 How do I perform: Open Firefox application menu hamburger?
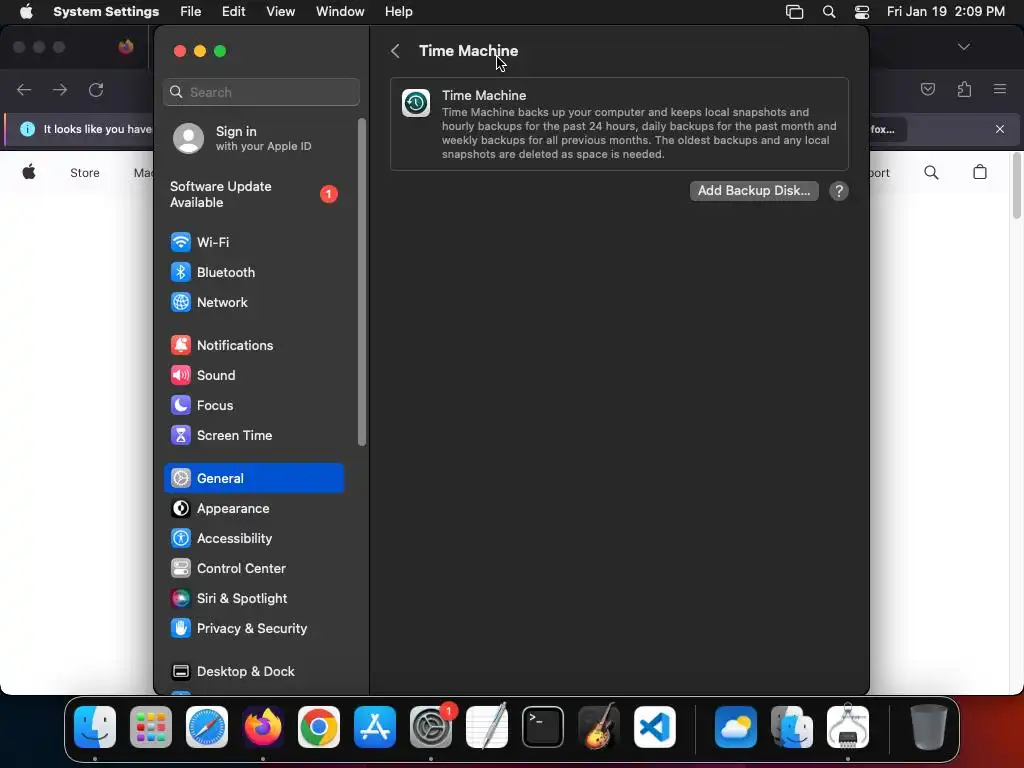[x=1000, y=89]
